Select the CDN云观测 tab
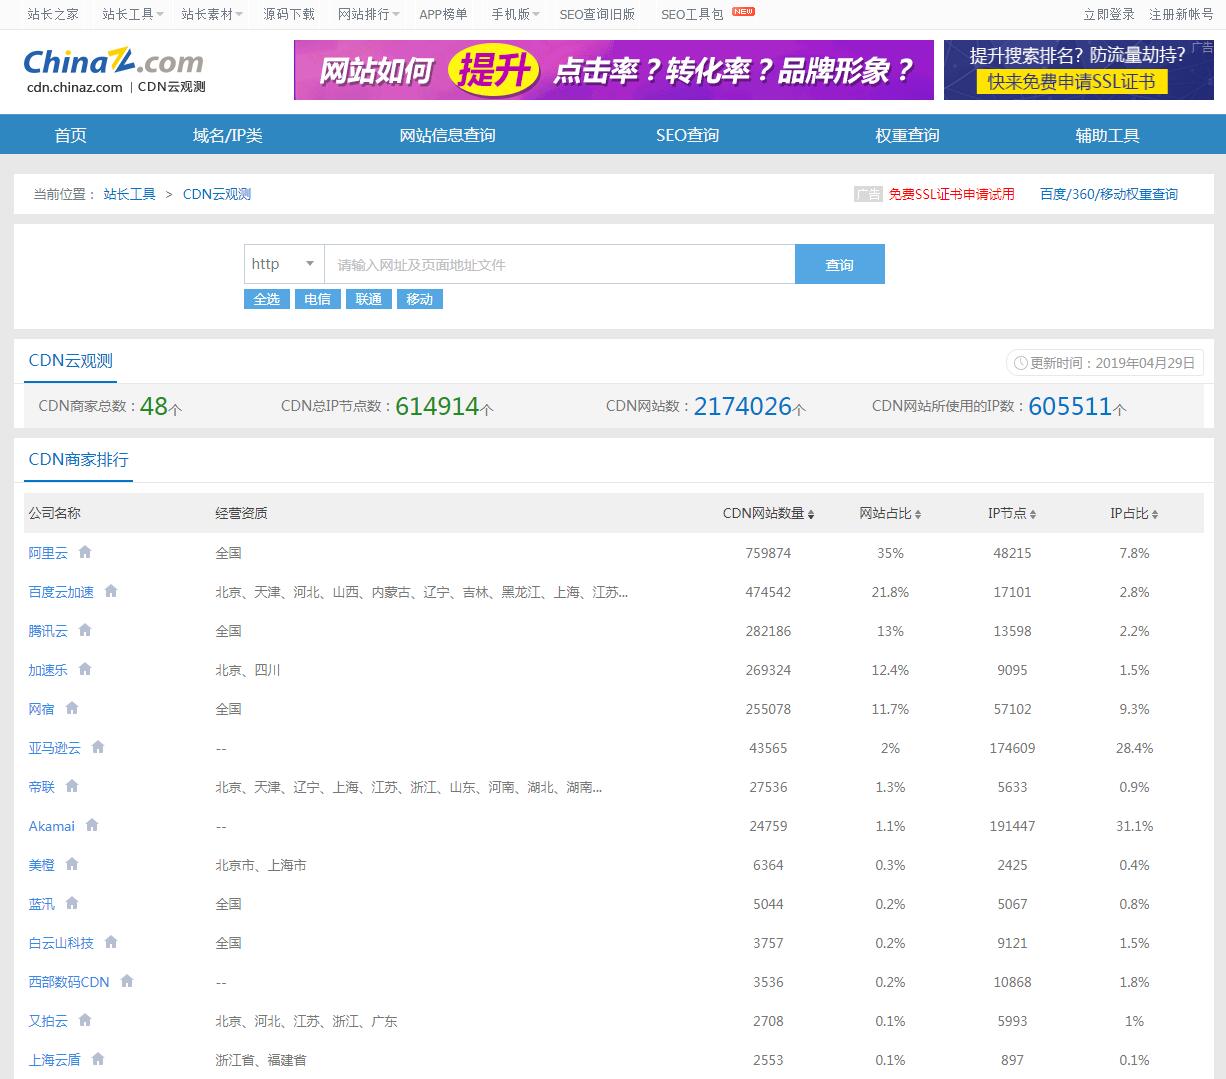 coord(71,361)
